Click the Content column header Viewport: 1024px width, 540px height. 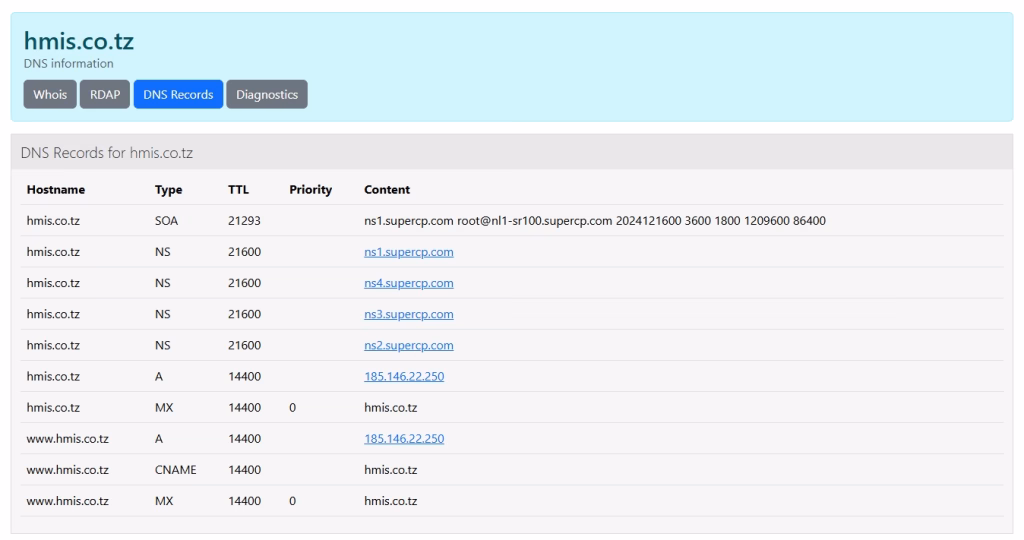(x=387, y=189)
